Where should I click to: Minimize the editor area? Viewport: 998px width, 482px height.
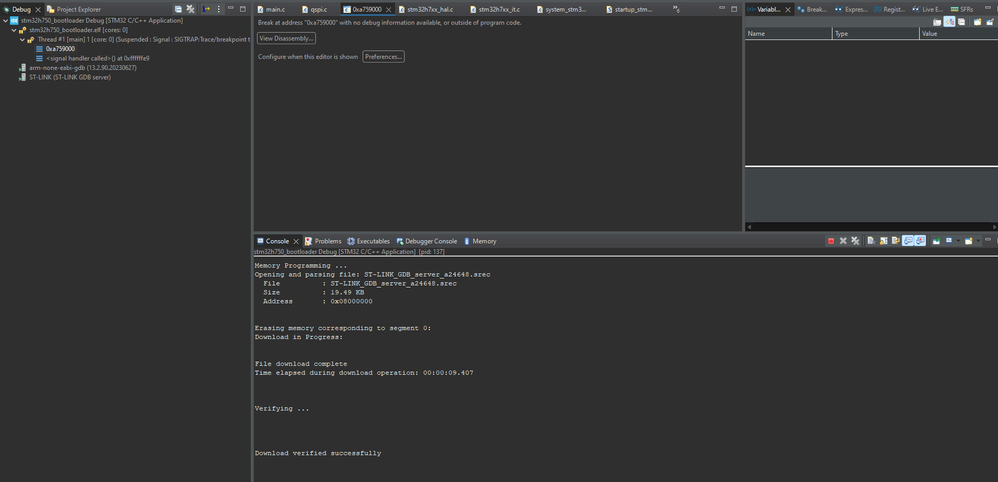[x=722, y=8]
